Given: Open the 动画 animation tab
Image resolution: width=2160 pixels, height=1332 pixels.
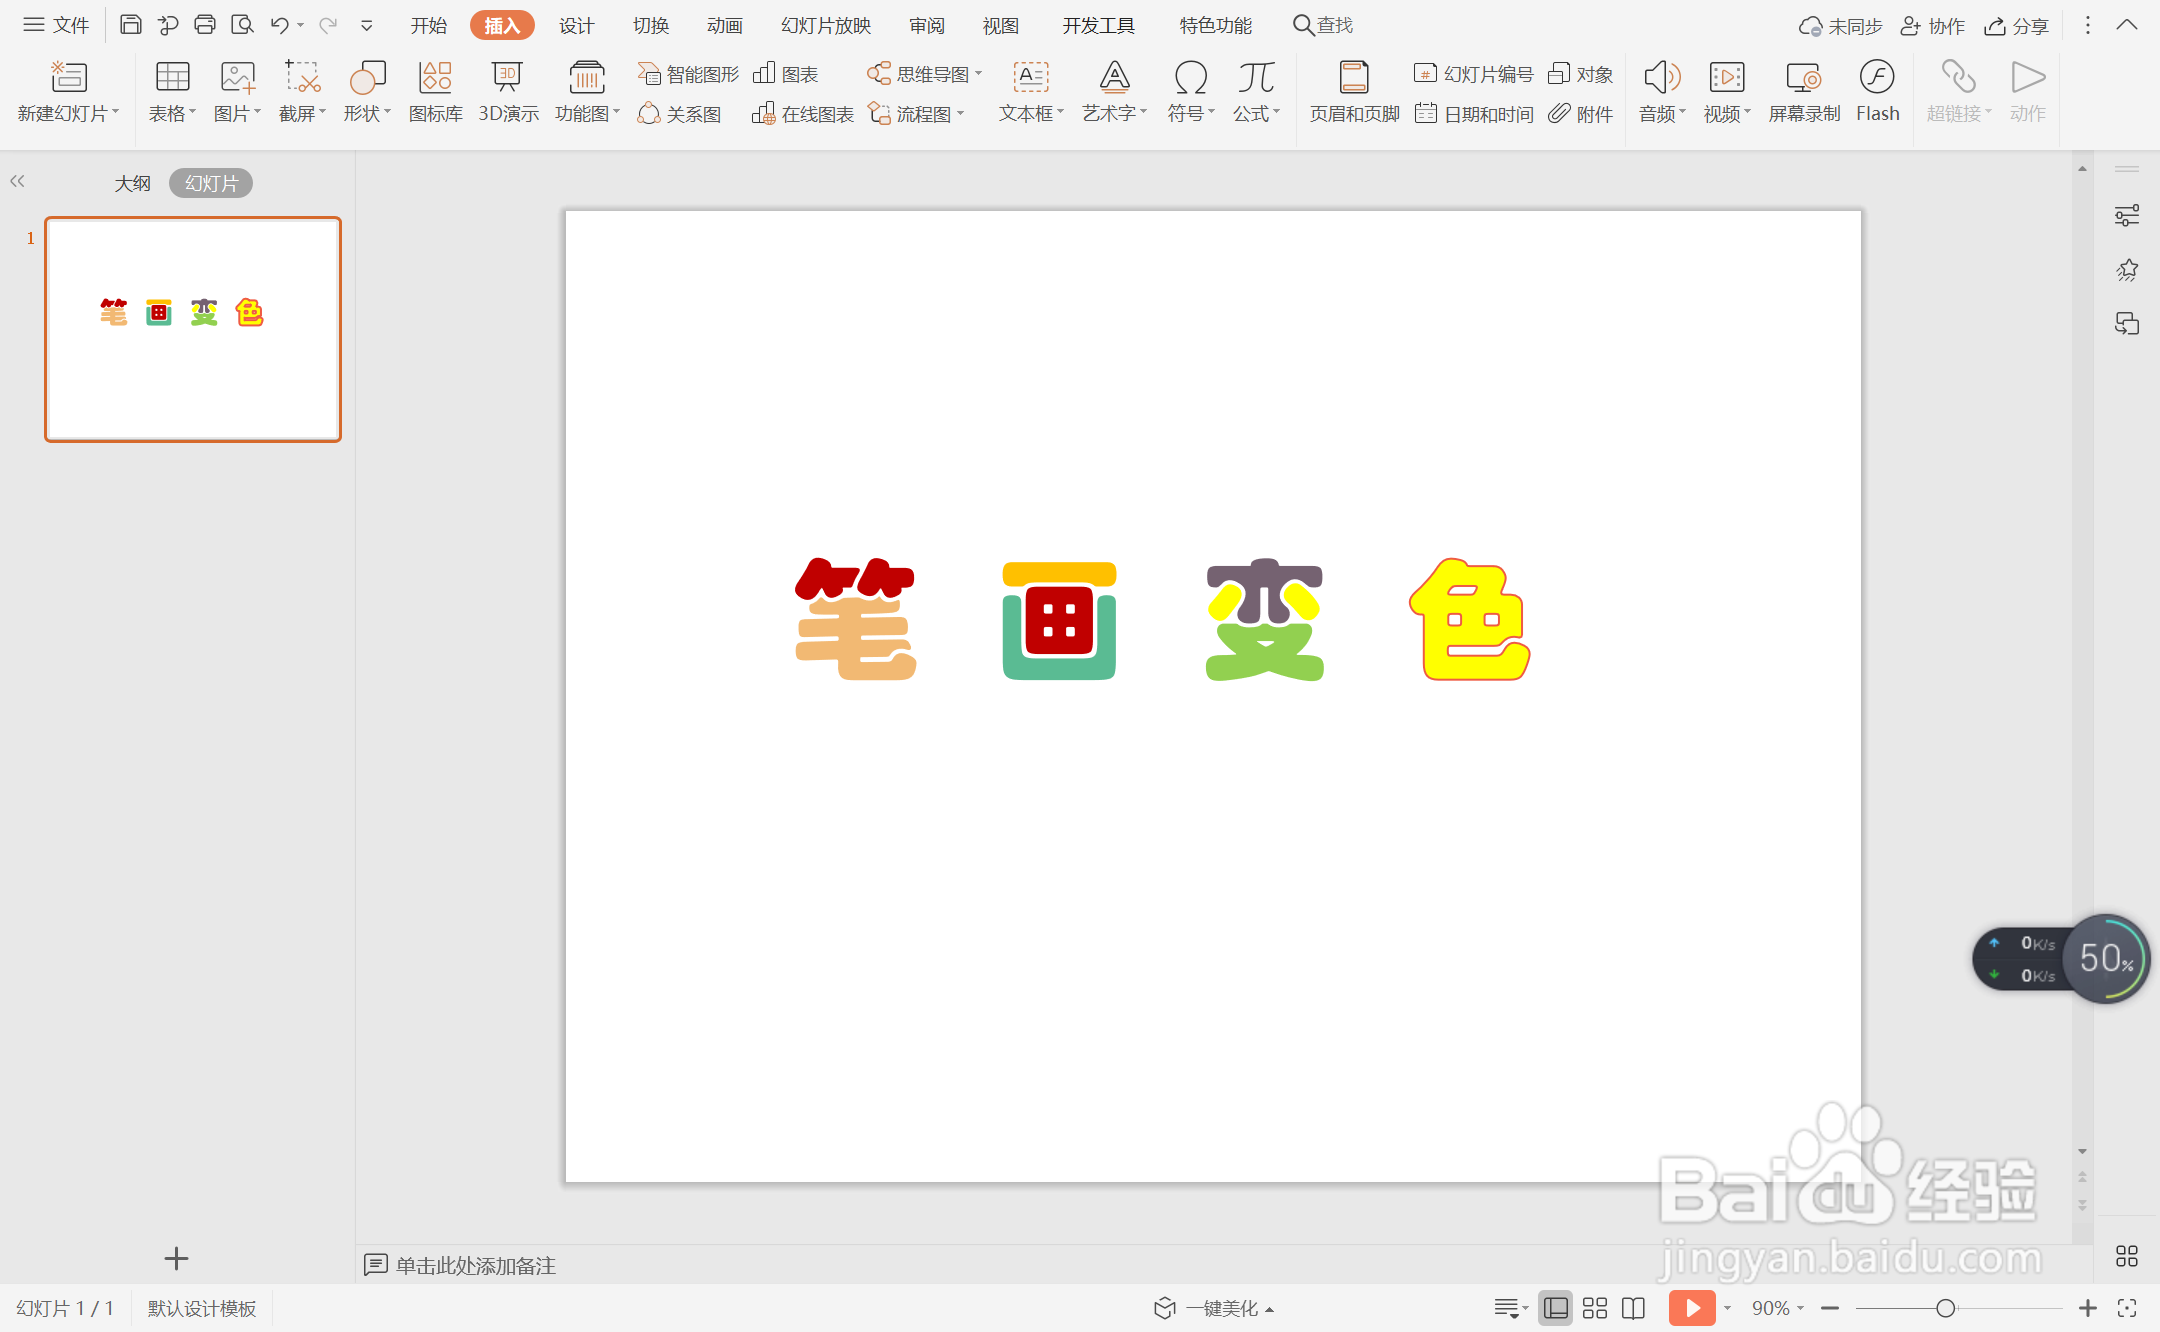Looking at the screenshot, I should tap(724, 25).
